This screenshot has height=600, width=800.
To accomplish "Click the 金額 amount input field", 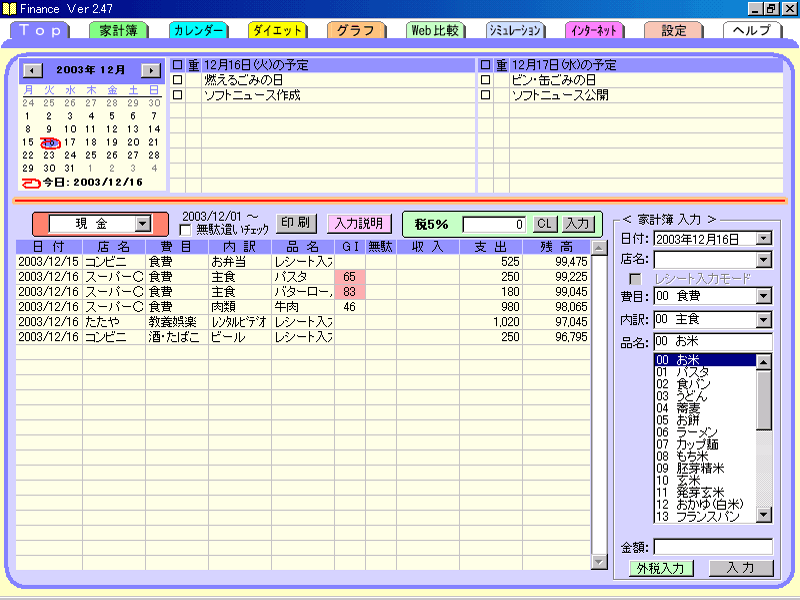I will [713, 547].
